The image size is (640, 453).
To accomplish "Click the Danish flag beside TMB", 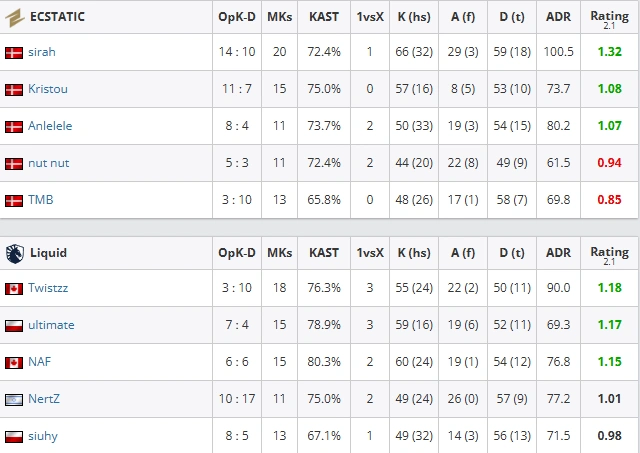I will click(14, 201).
